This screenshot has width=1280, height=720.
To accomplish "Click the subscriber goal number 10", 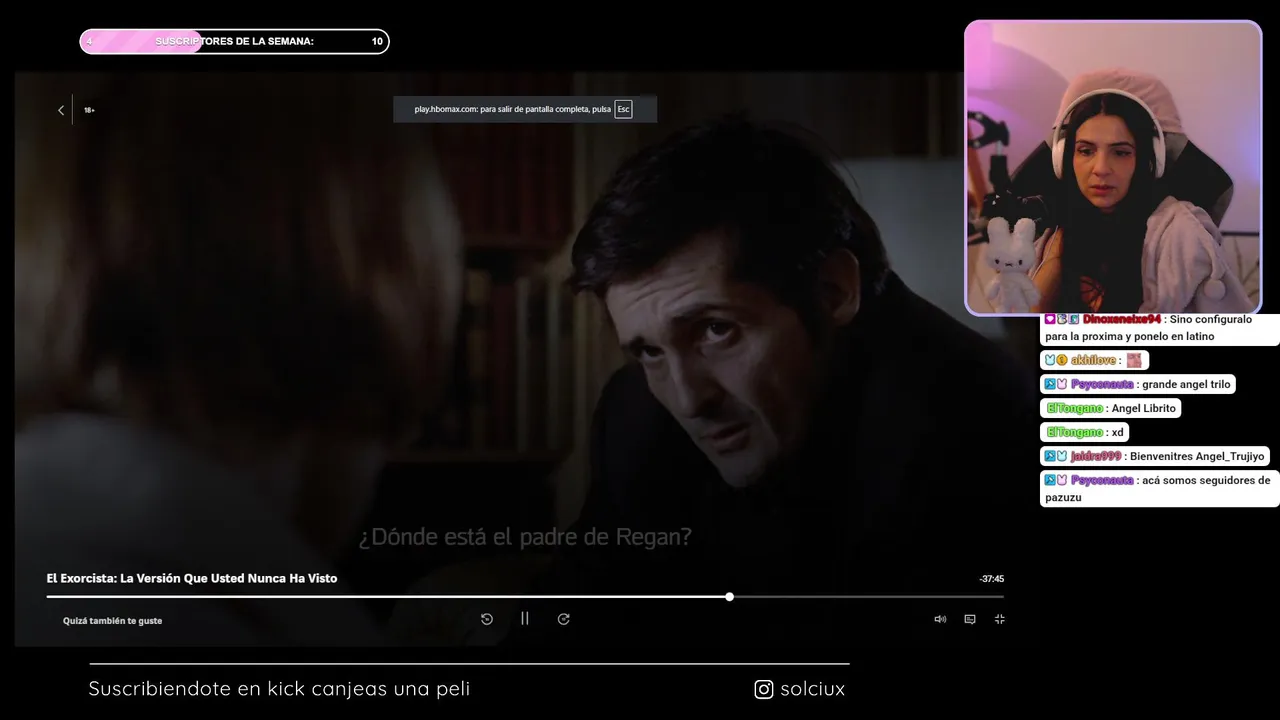I will pos(377,41).
